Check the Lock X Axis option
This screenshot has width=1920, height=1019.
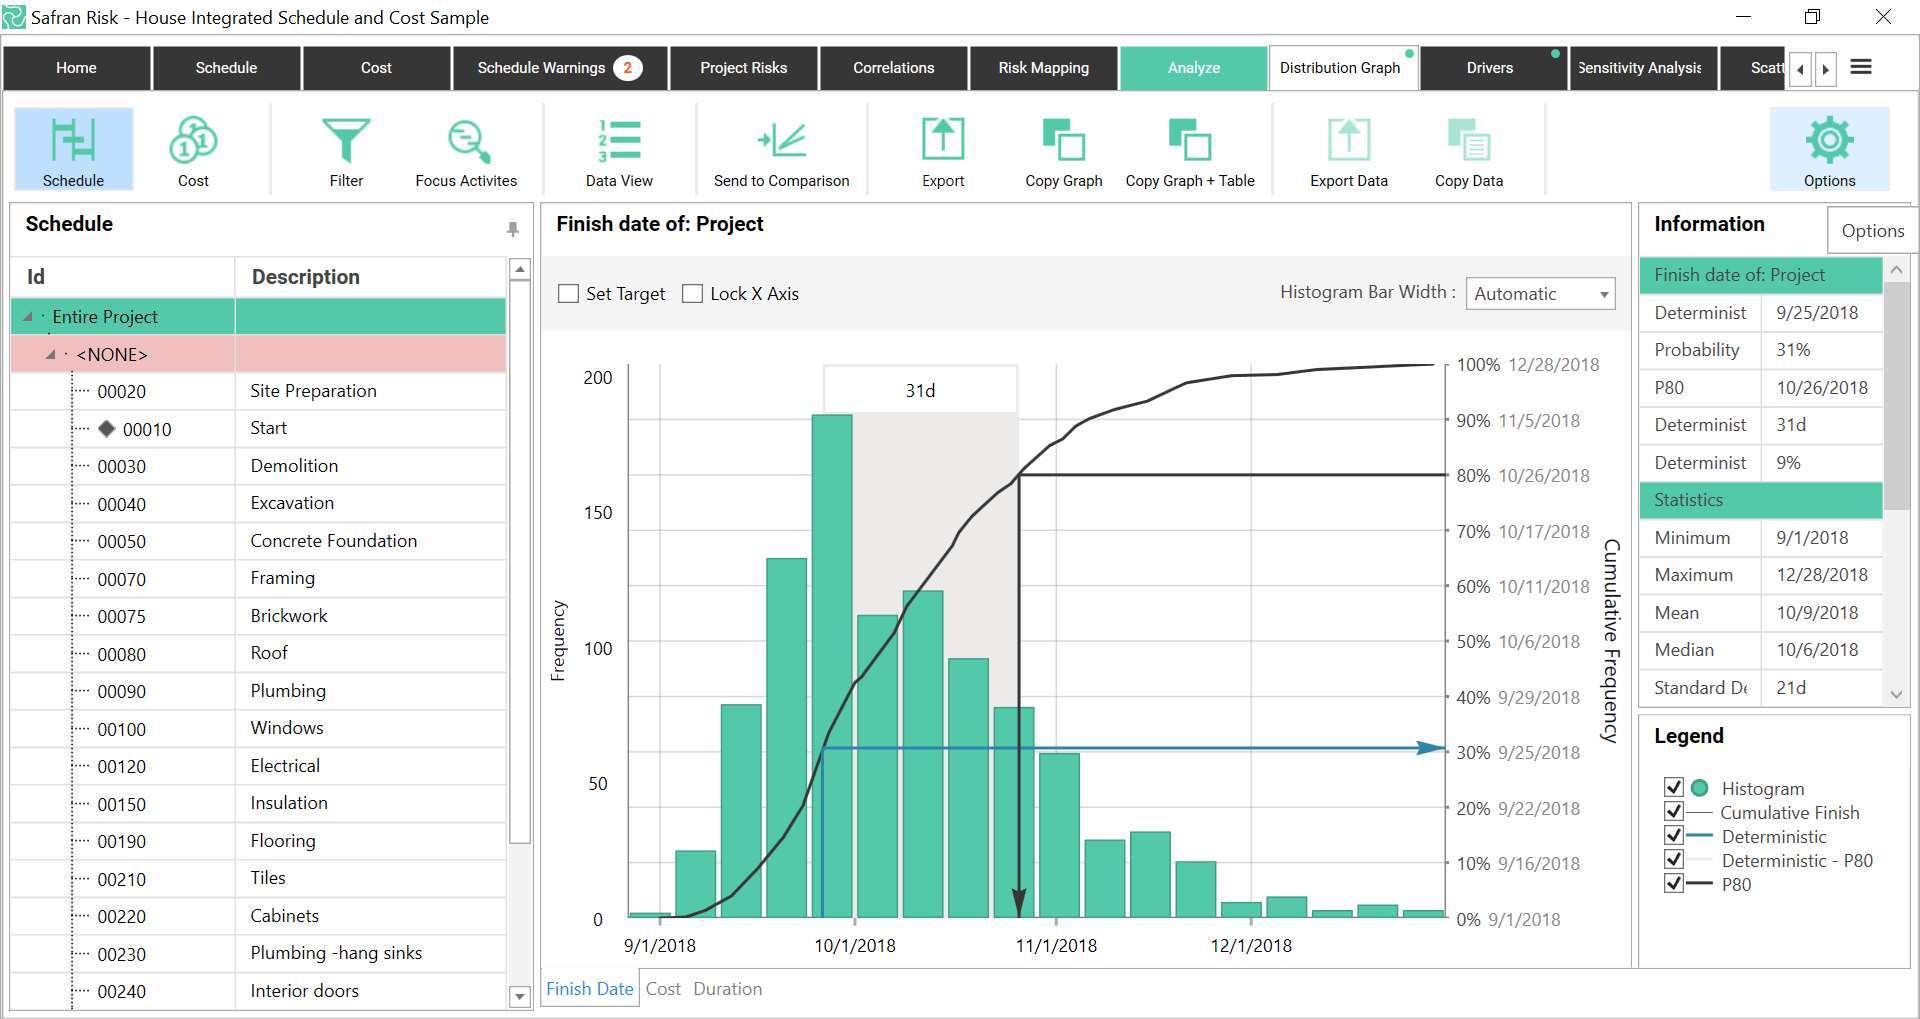[x=692, y=293]
